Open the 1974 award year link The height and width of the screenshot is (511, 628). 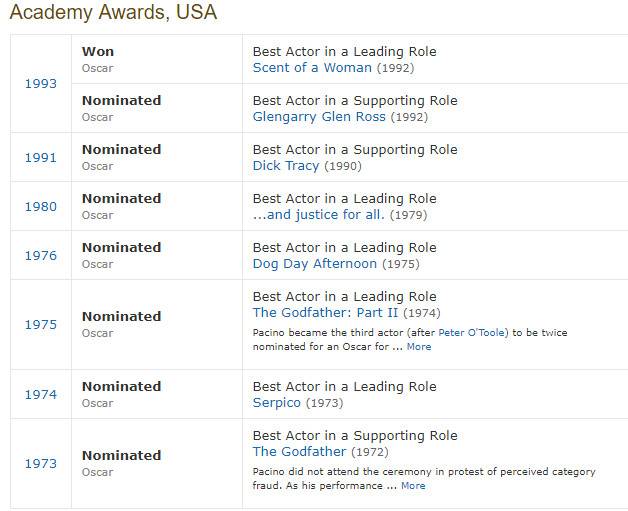(x=40, y=394)
